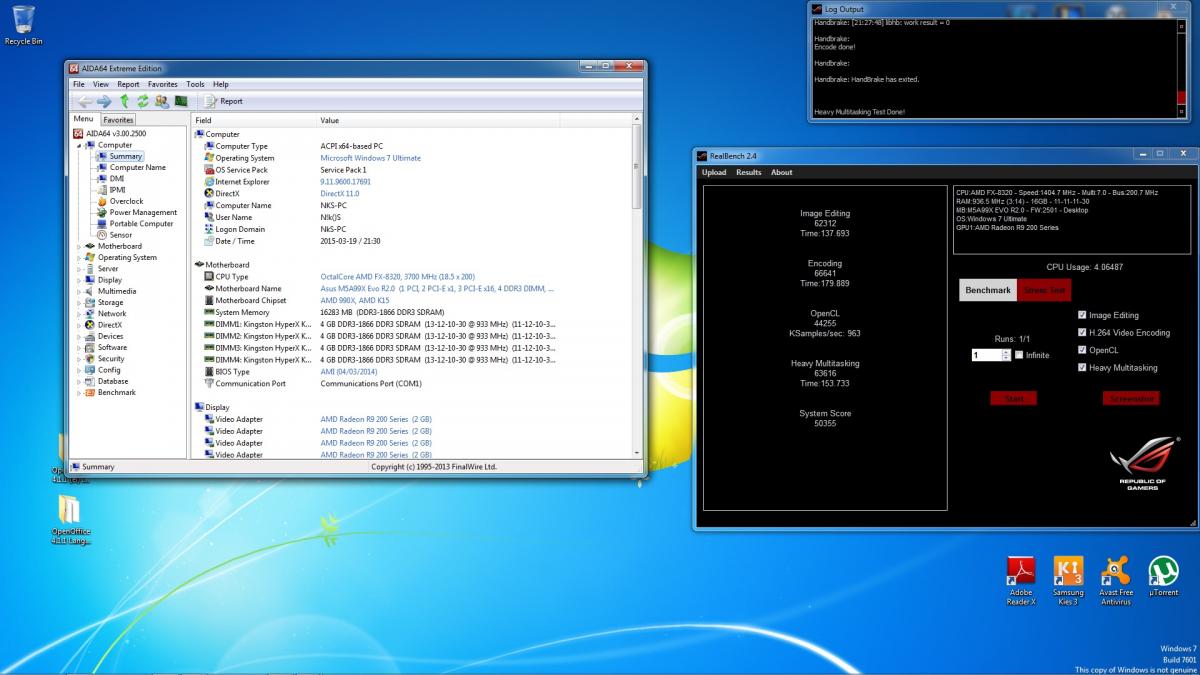Viewport: 1200px width, 675px height.
Task: Click the Runs number input field
Action: tap(987, 355)
